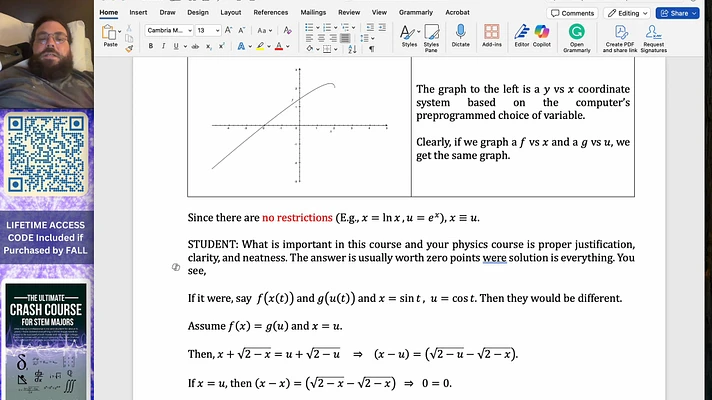
Task: Align text right
Action: 333,38
